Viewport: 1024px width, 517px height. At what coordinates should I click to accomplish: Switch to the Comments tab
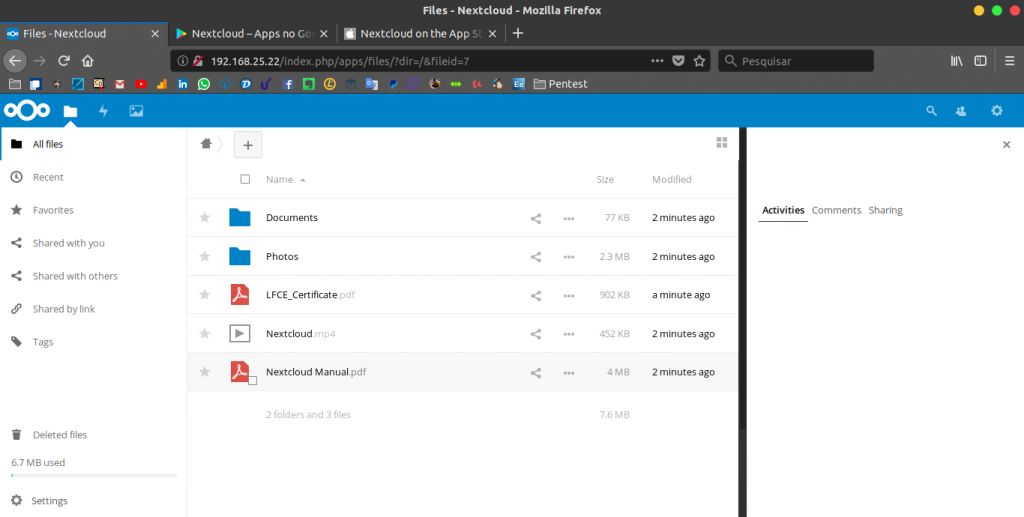[836, 210]
